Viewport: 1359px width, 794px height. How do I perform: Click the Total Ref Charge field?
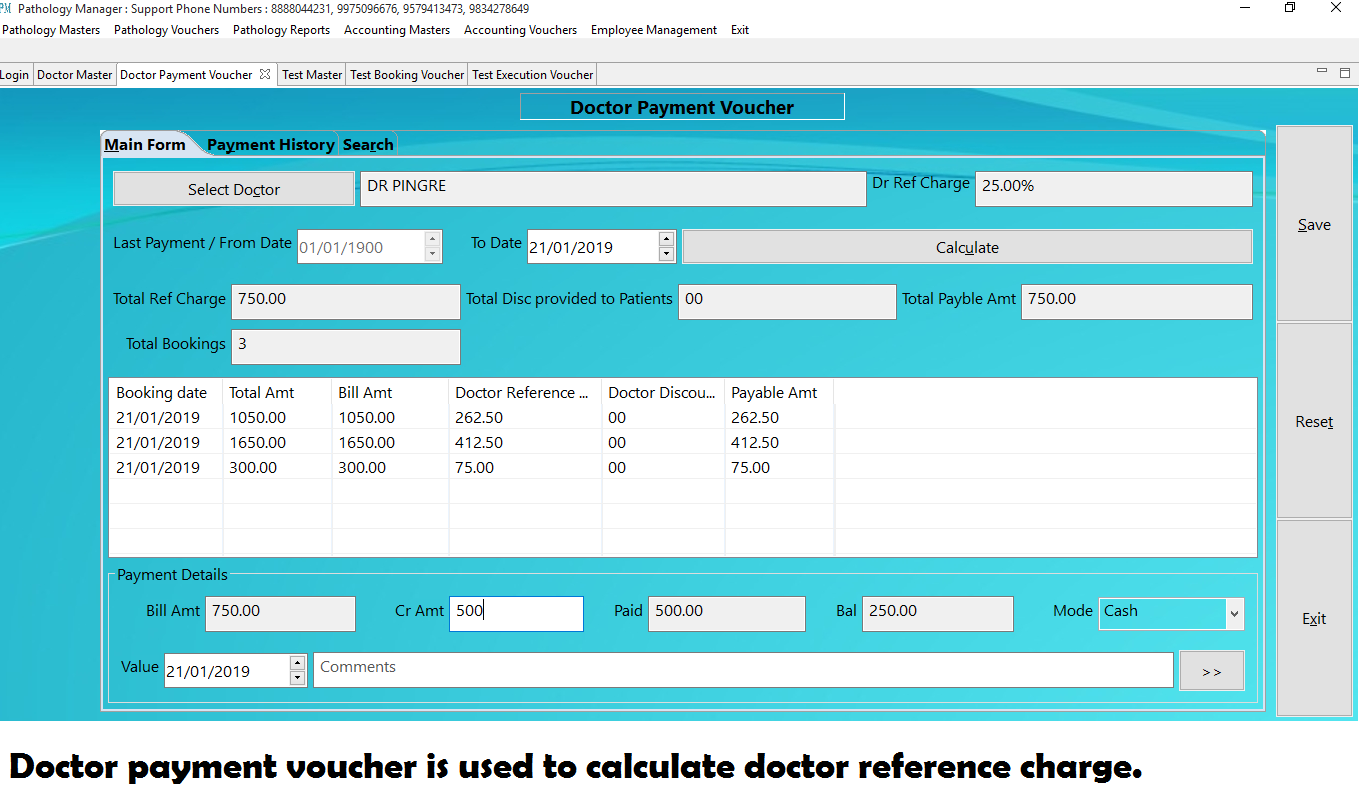tap(346, 302)
